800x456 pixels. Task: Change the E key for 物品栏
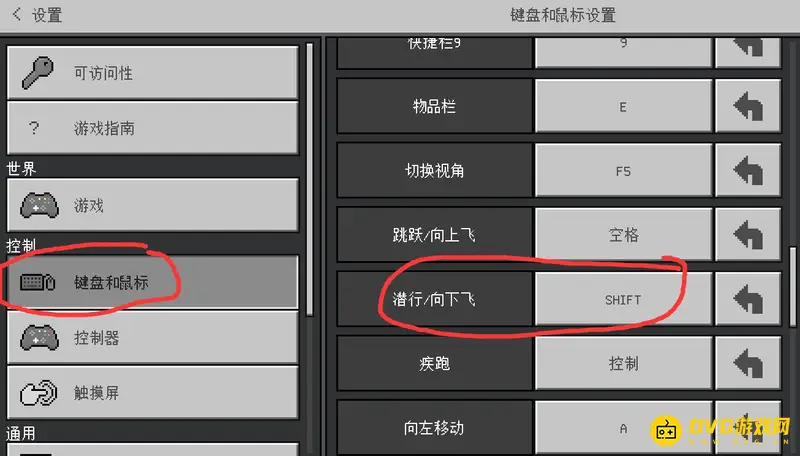623,106
